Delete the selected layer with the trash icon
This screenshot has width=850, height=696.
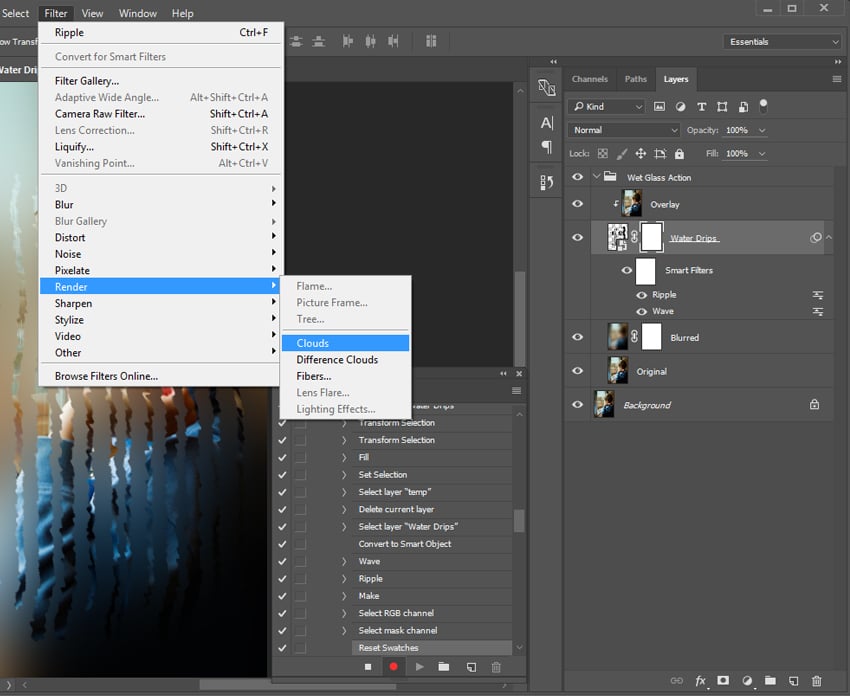[818, 681]
